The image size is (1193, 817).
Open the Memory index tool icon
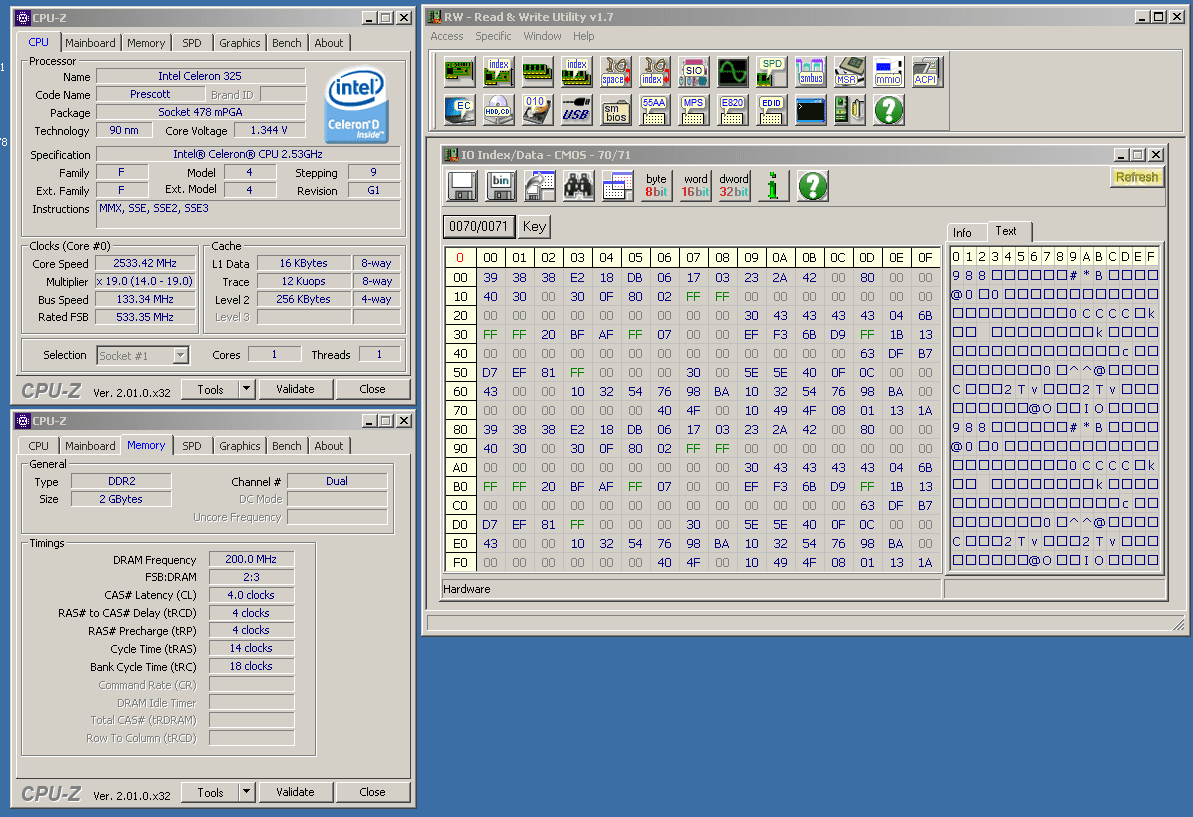click(576, 72)
